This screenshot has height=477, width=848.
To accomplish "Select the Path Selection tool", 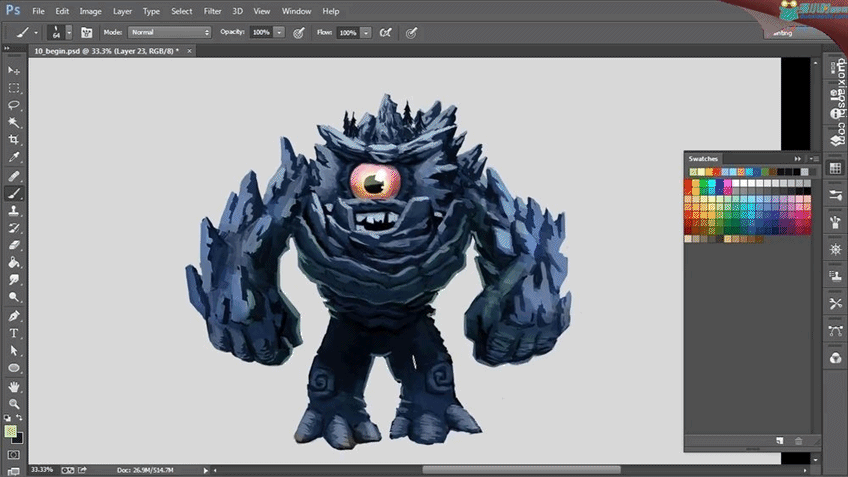I will click(x=14, y=350).
